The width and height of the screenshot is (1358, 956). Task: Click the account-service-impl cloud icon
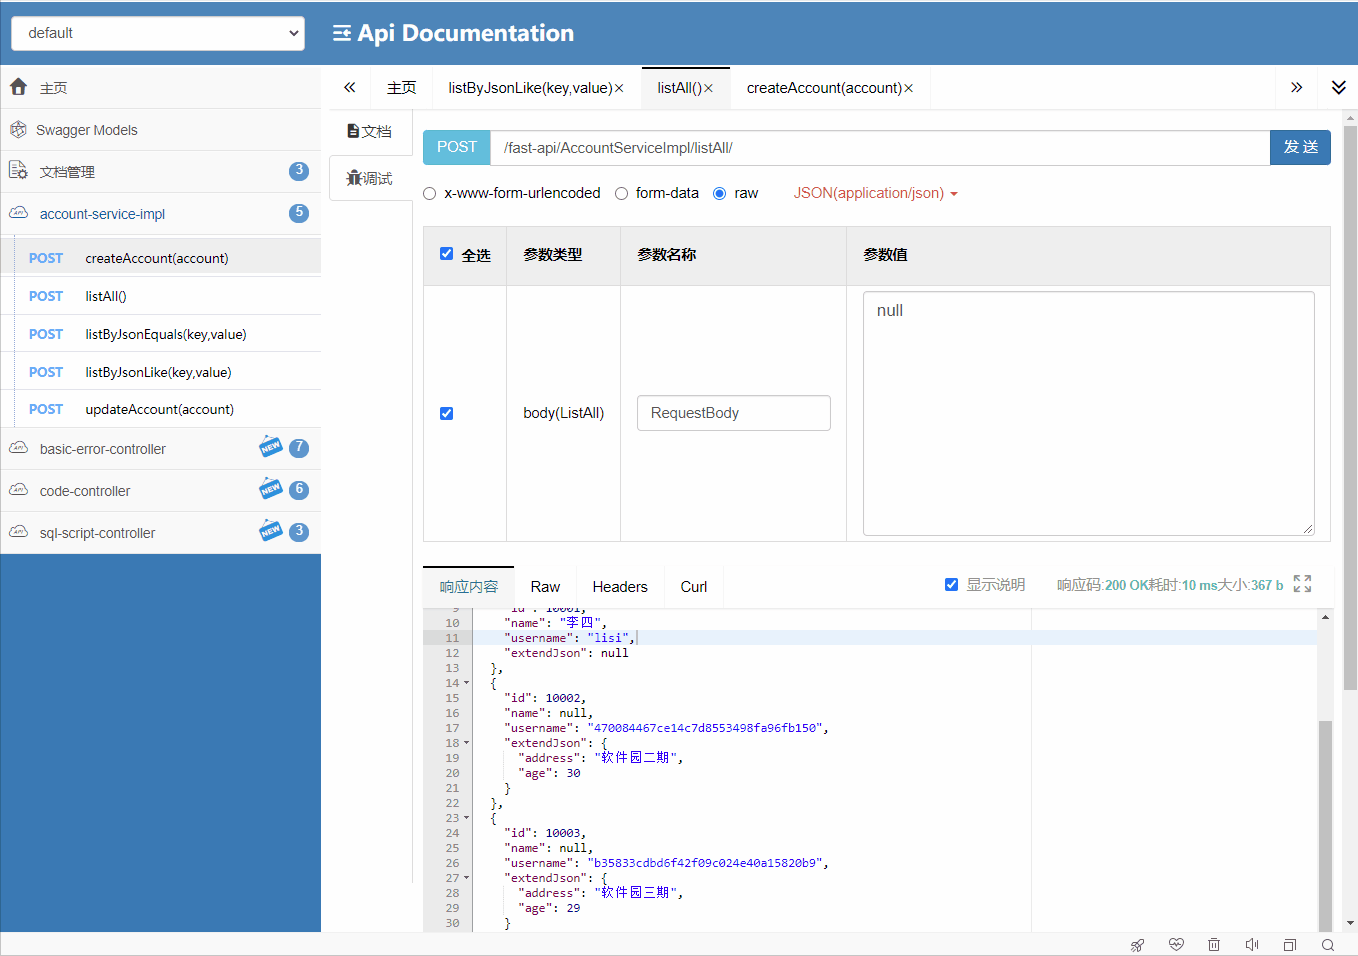(x=18, y=213)
